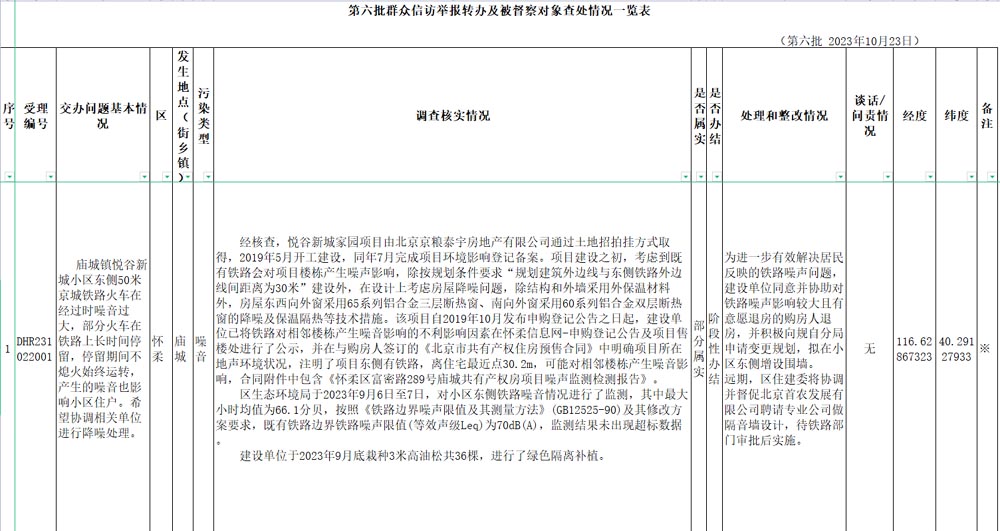Select the date cell （第六批 2023年10月23日）
Screen dimensions: 1000x531
pos(852,41)
